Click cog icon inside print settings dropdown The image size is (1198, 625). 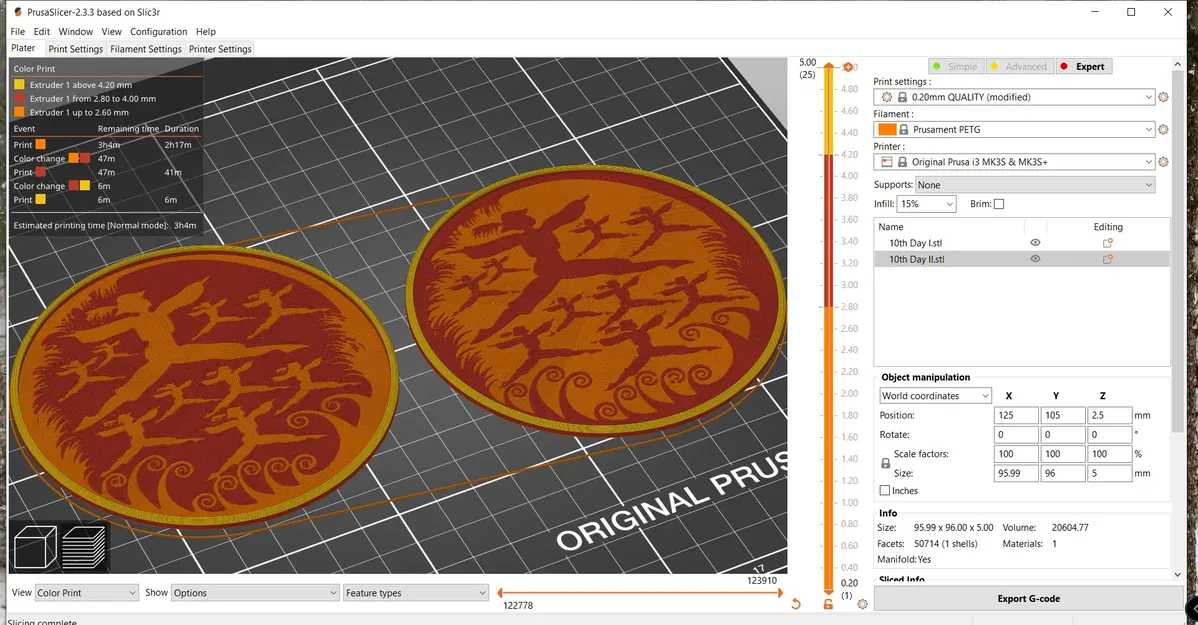886,97
